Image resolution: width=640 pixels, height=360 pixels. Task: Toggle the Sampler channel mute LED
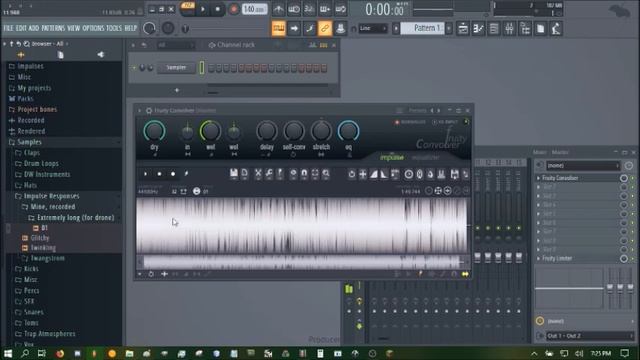tap(134, 68)
